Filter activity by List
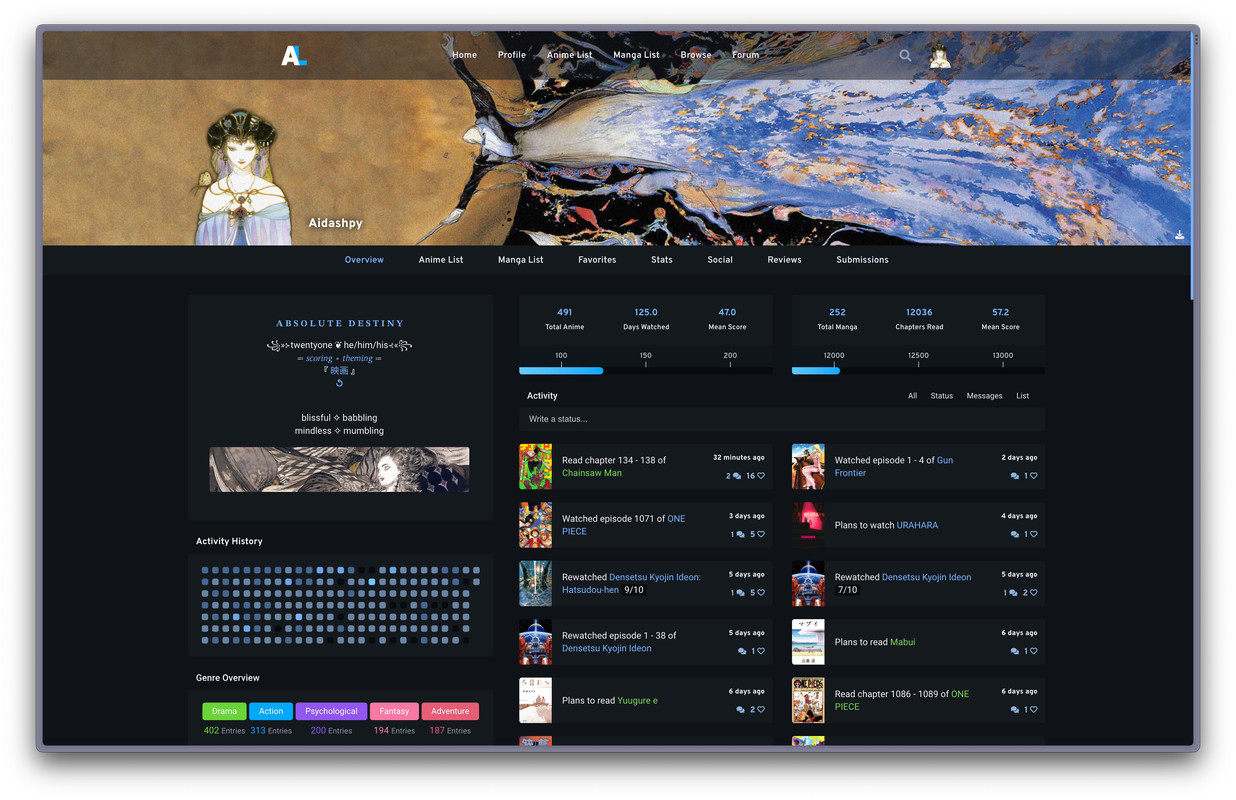The width and height of the screenshot is (1236, 800). pos(1023,396)
